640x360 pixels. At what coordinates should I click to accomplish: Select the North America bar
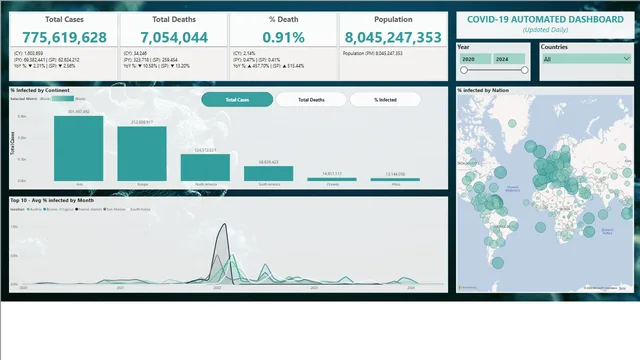(205, 167)
